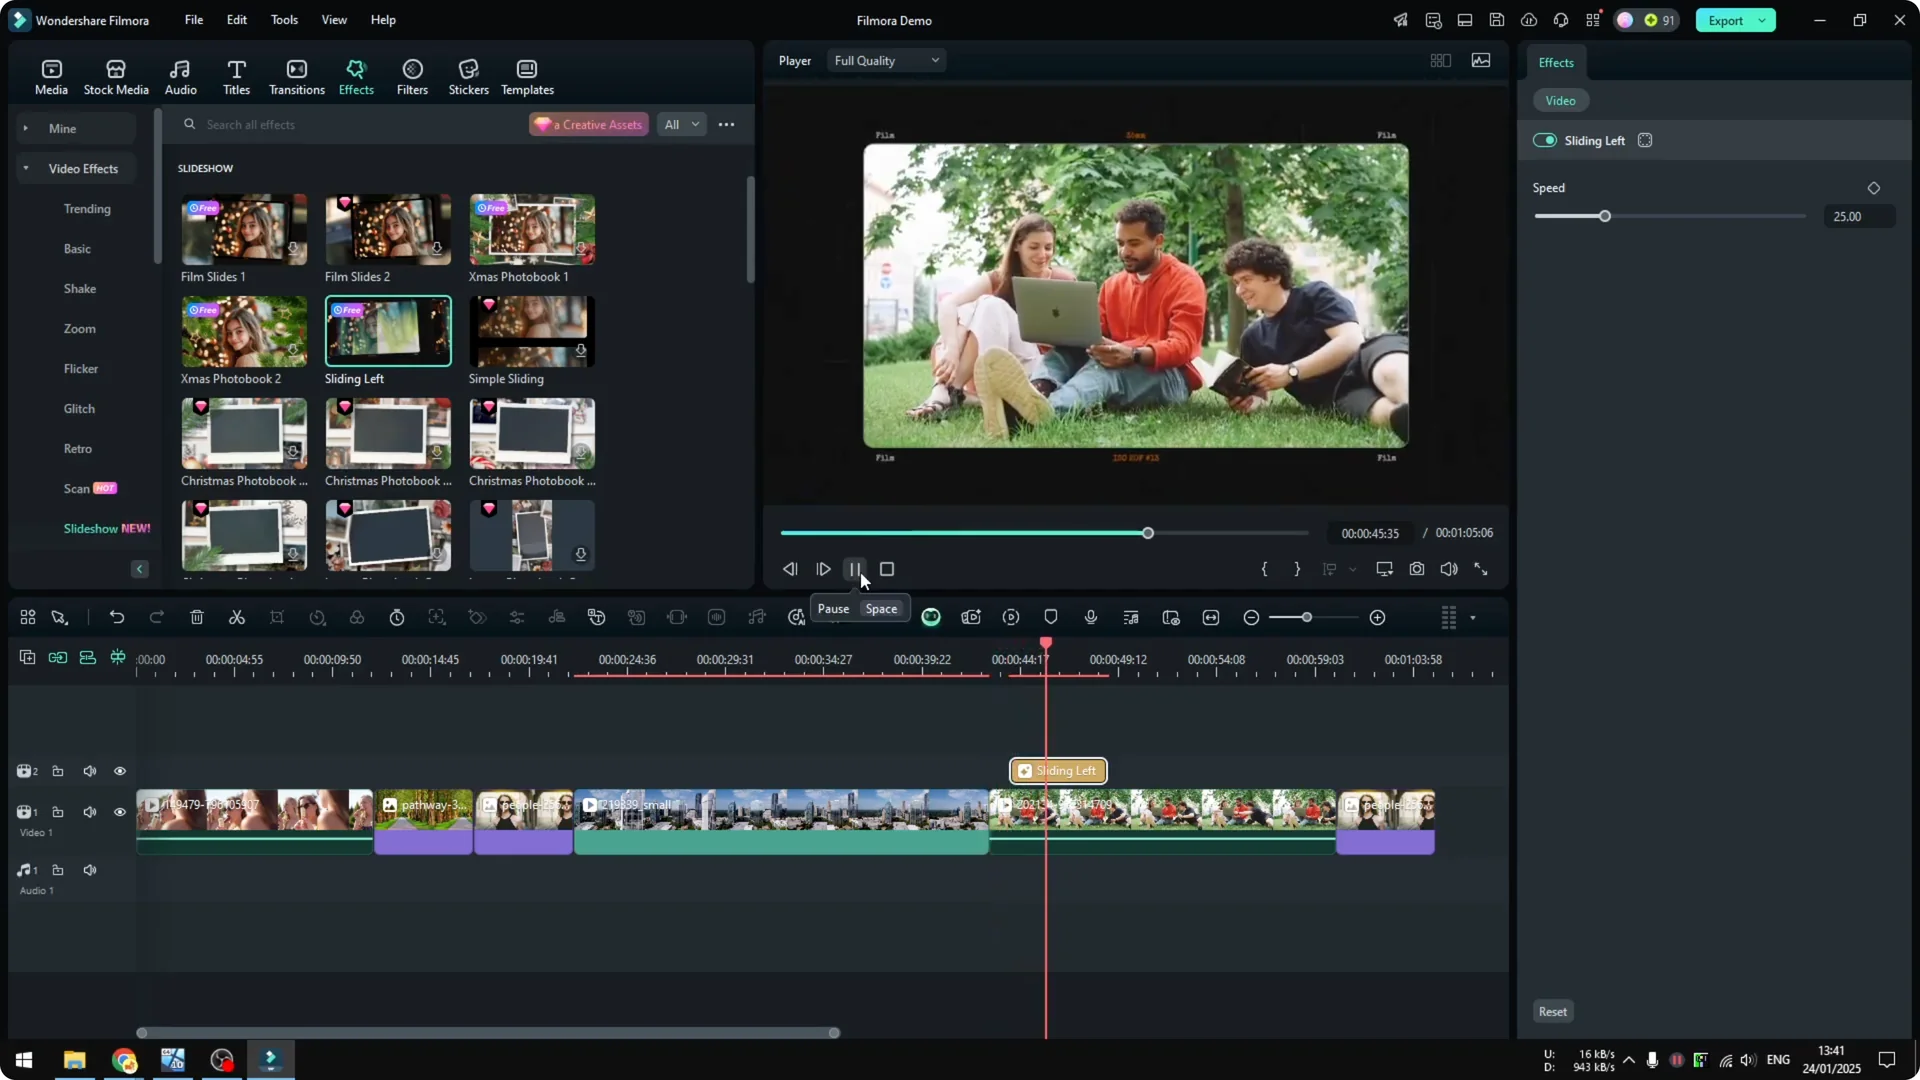The width and height of the screenshot is (1920, 1080).
Task: Click the Speed stopwatch icon in toolbar
Action: (x=397, y=618)
